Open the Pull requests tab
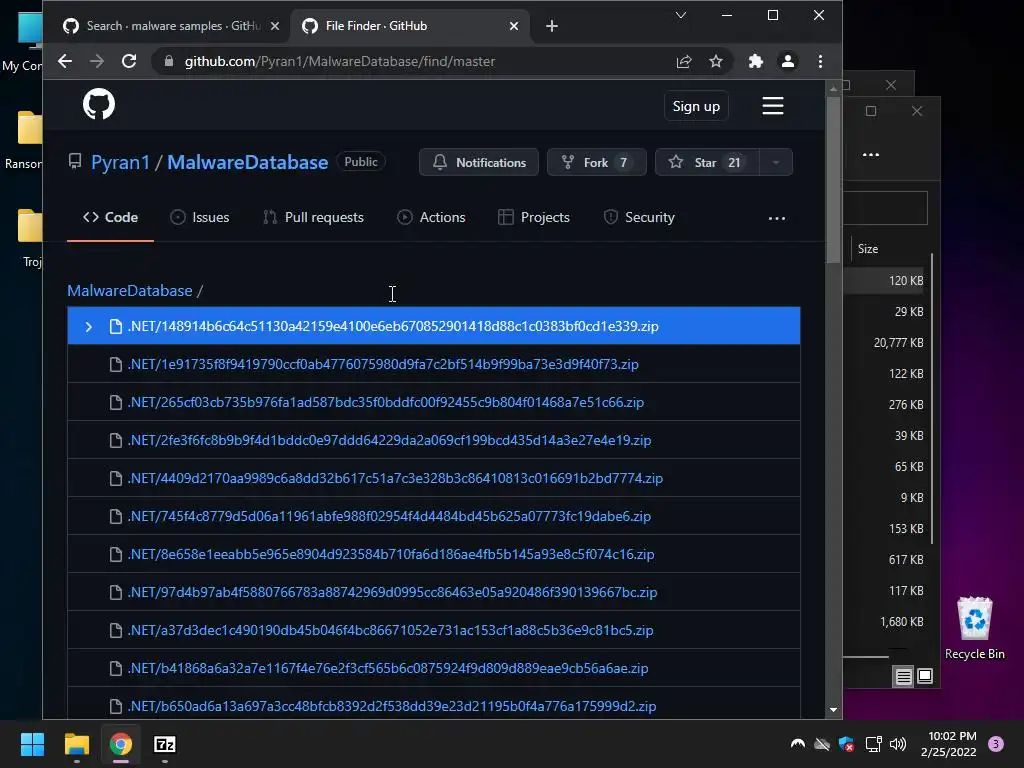The height and width of the screenshot is (768, 1024). point(313,217)
